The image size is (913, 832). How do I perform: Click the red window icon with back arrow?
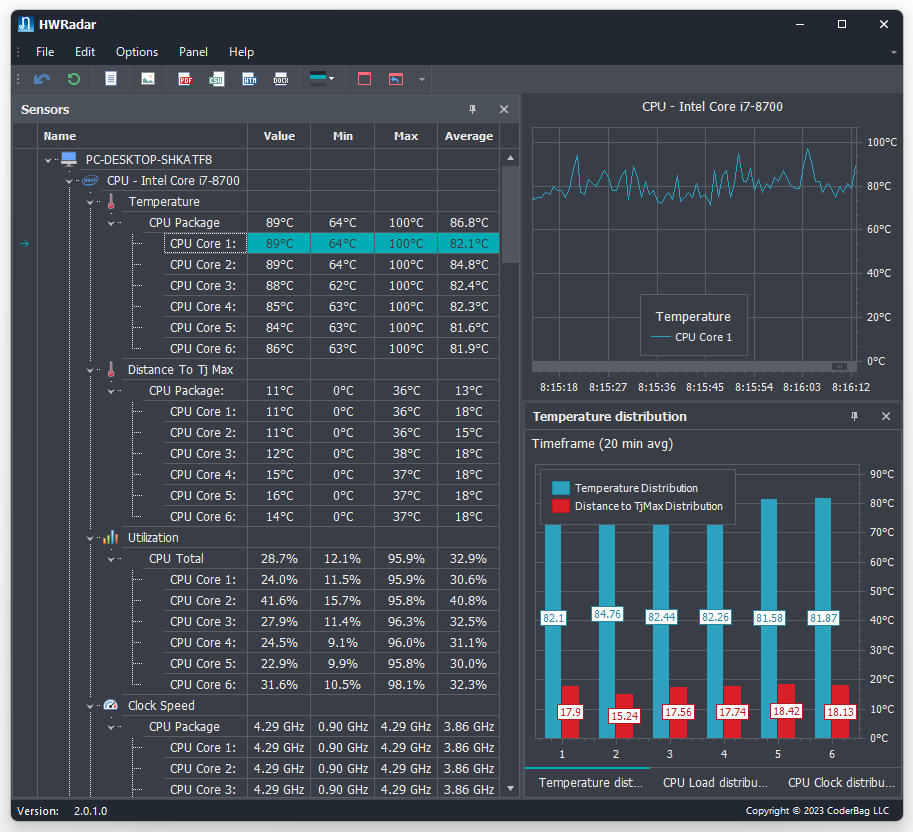(396, 79)
